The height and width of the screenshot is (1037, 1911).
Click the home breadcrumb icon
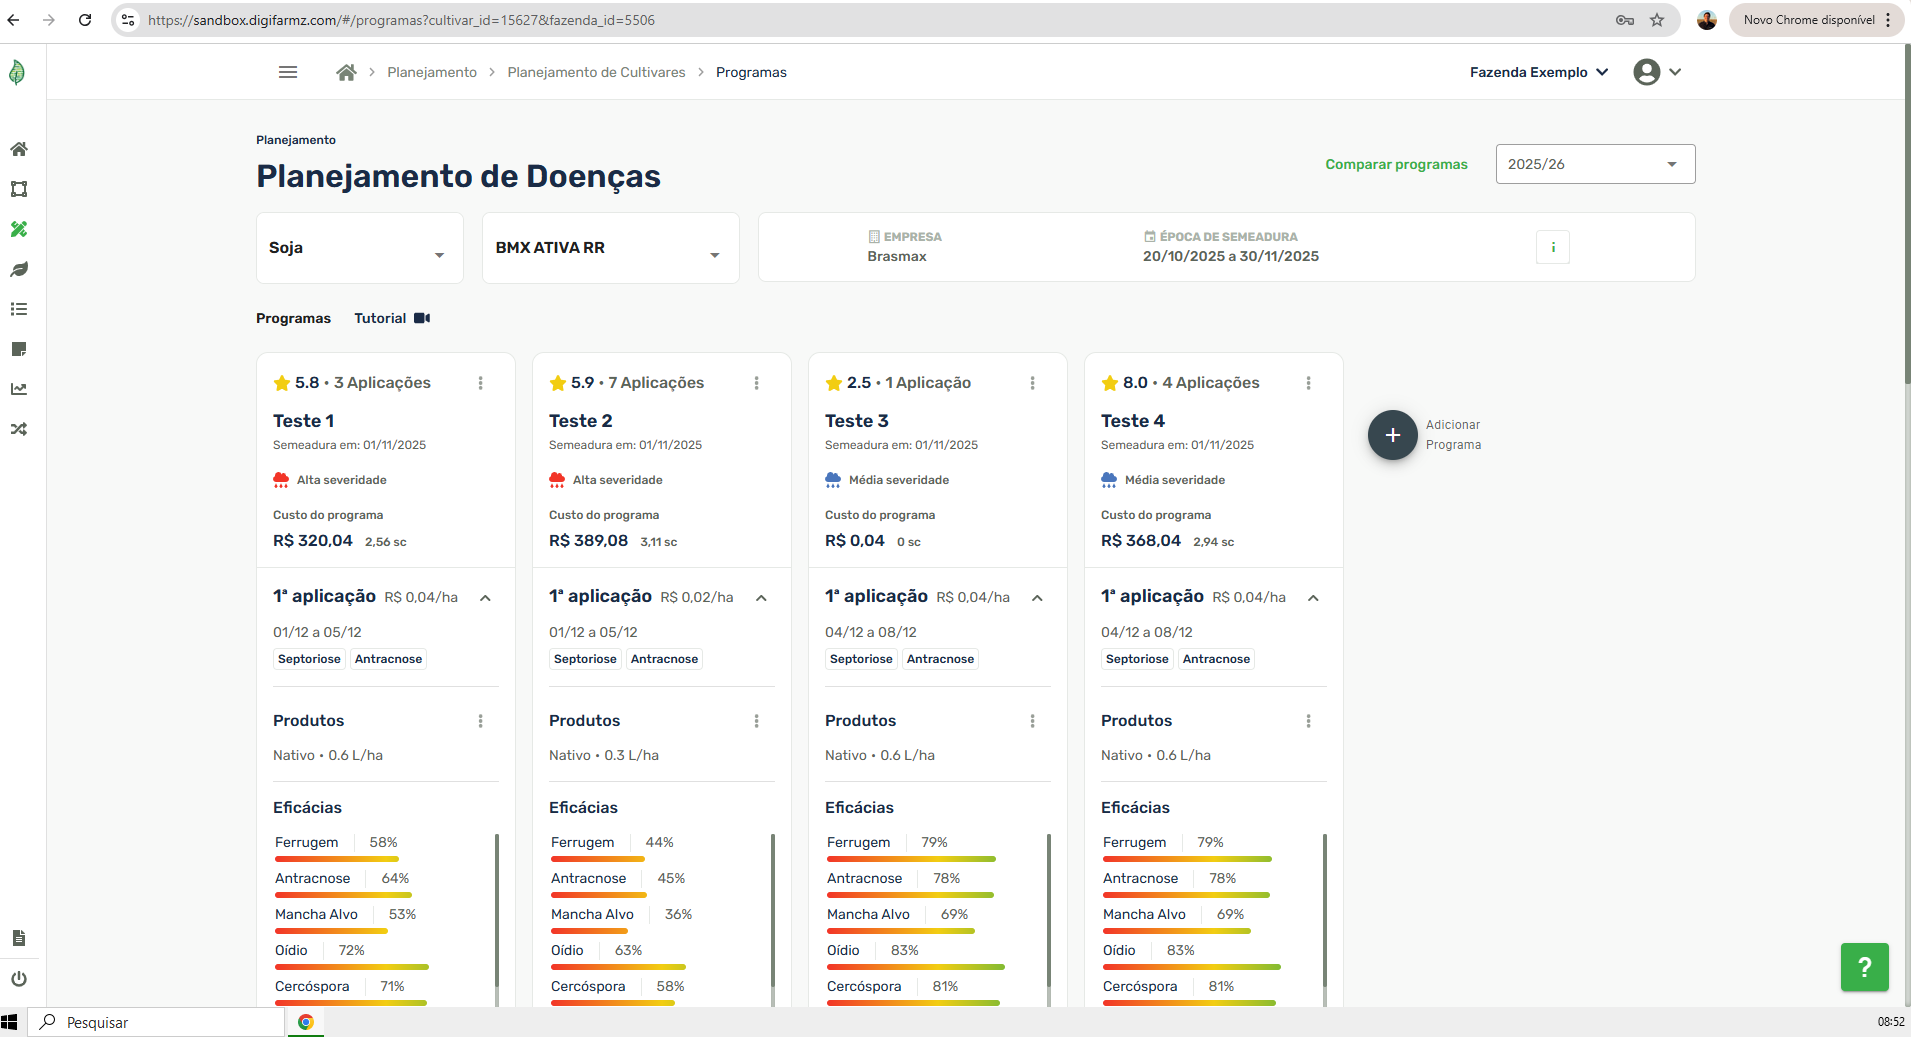coord(346,72)
